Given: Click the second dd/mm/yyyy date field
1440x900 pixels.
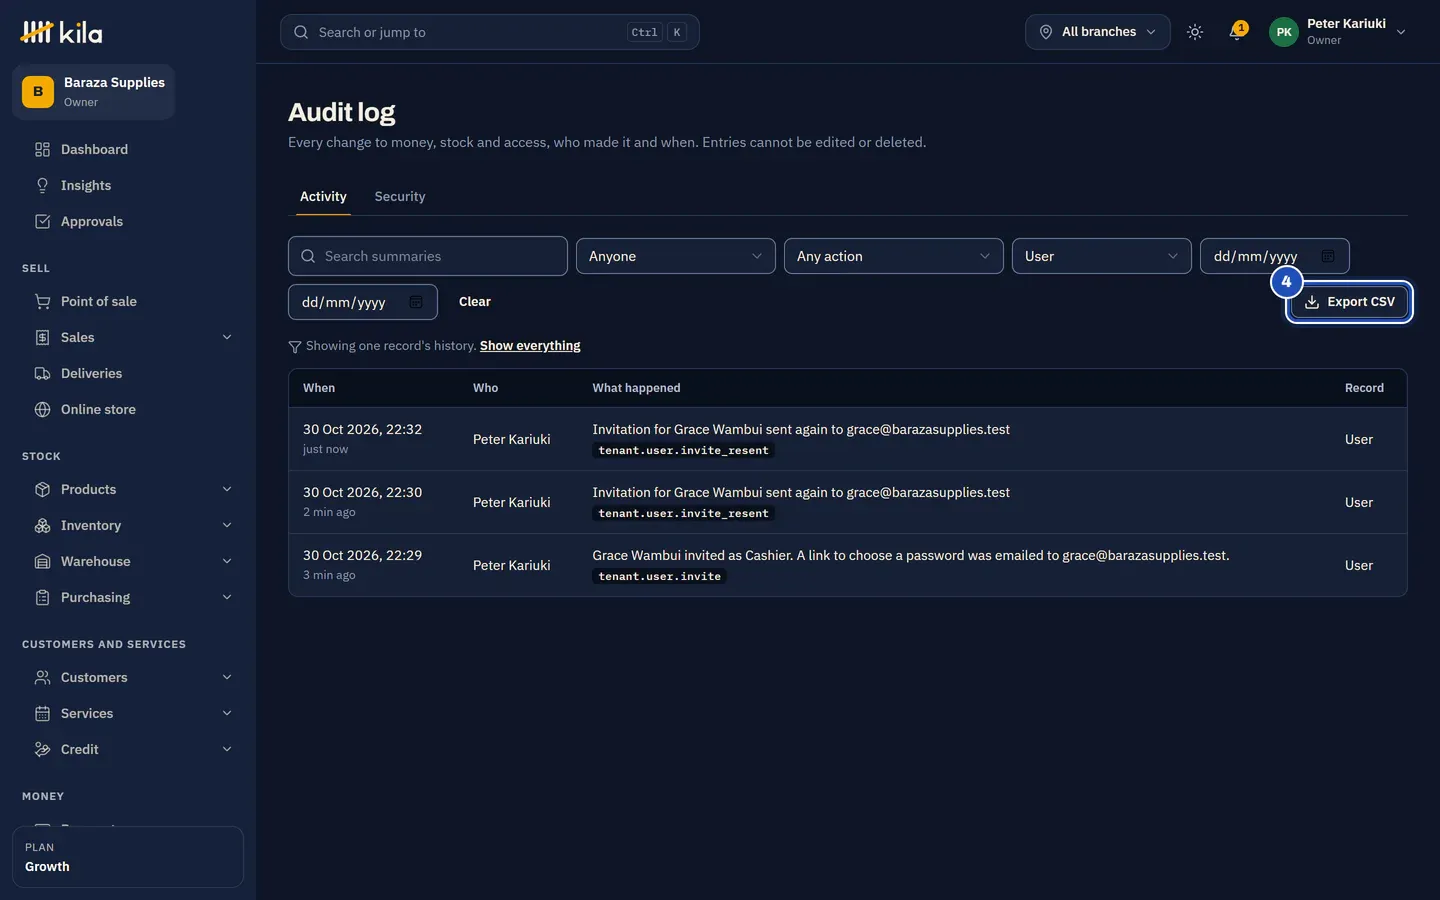Looking at the screenshot, I should pos(363,302).
